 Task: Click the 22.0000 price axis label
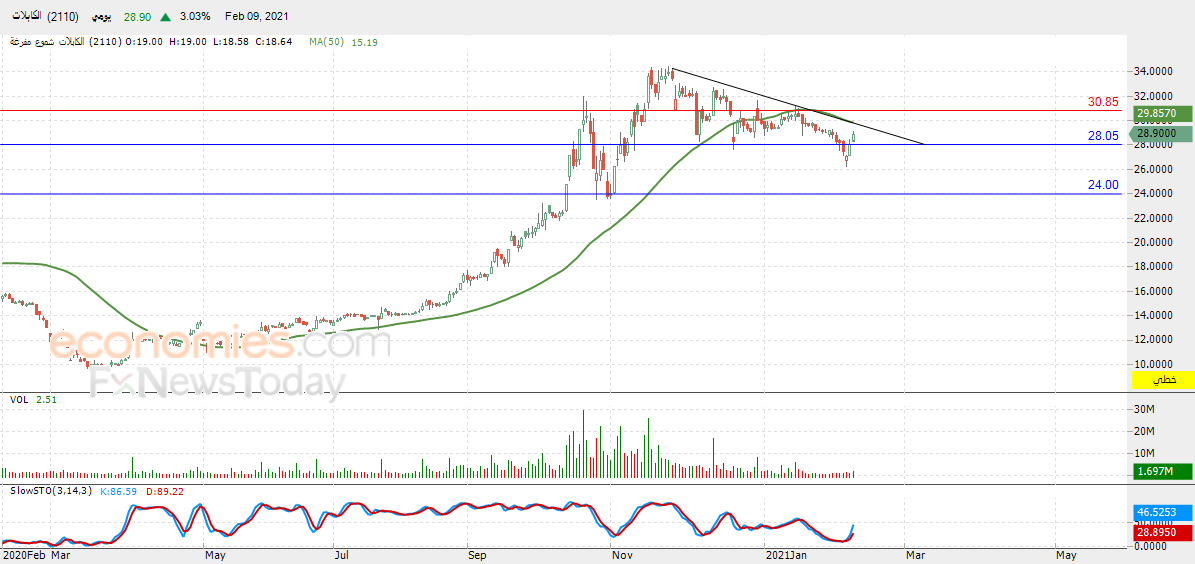point(1153,218)
